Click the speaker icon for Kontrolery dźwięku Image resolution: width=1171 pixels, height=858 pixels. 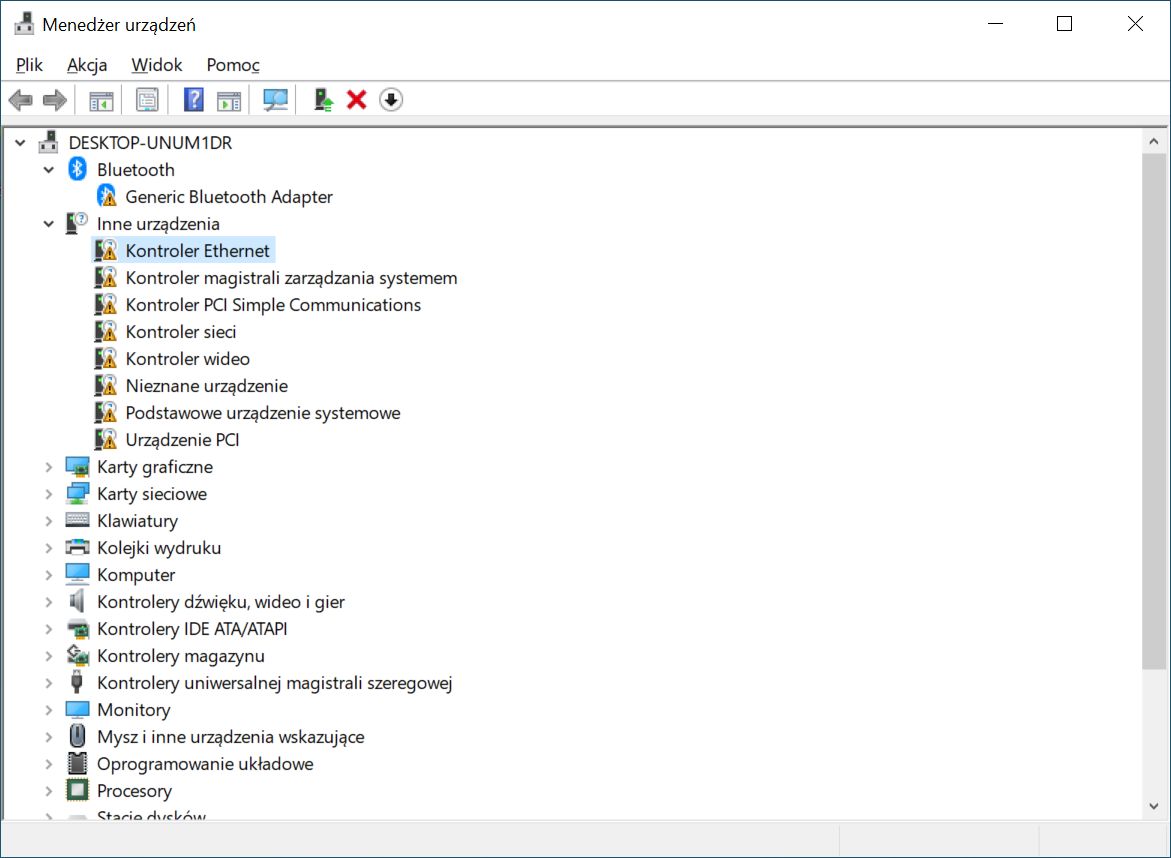(77, 601)
